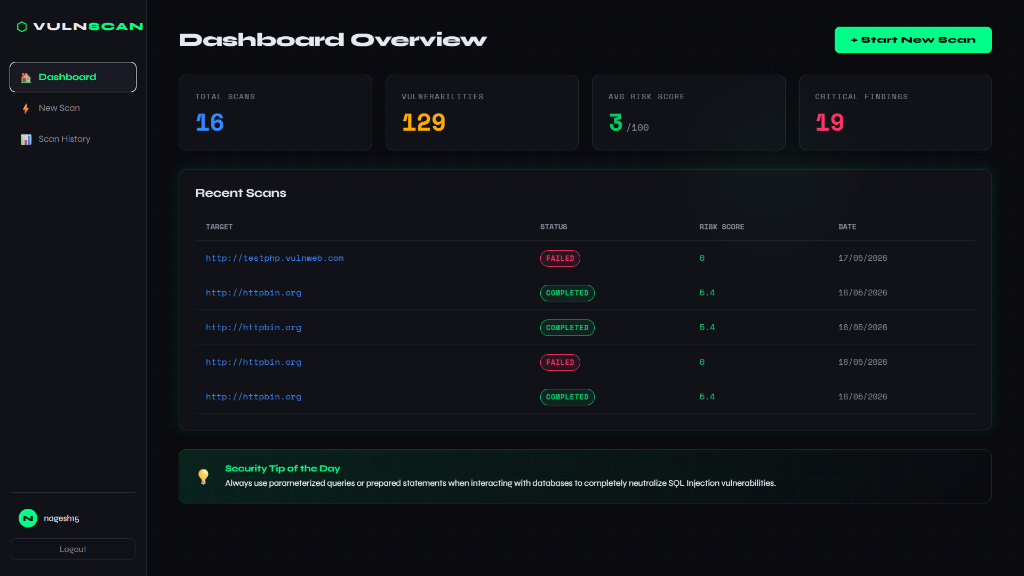Click the VulnScan hexagon logo icon
The image size is (1024, 576).
coord(22,27)
